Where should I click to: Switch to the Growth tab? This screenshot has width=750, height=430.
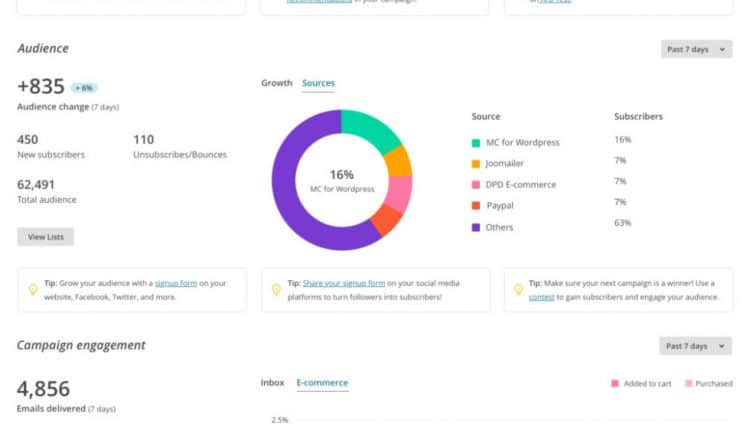(276, 83)
